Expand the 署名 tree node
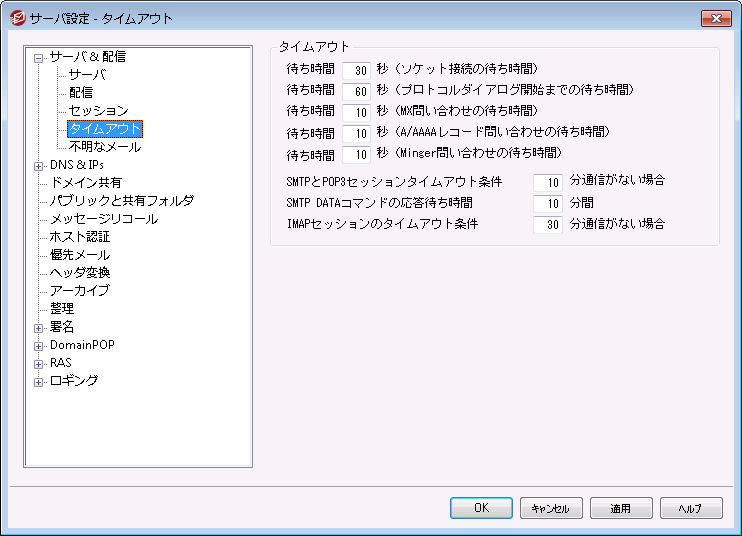Viewport: 742px width, 536px height. [39, 327]
